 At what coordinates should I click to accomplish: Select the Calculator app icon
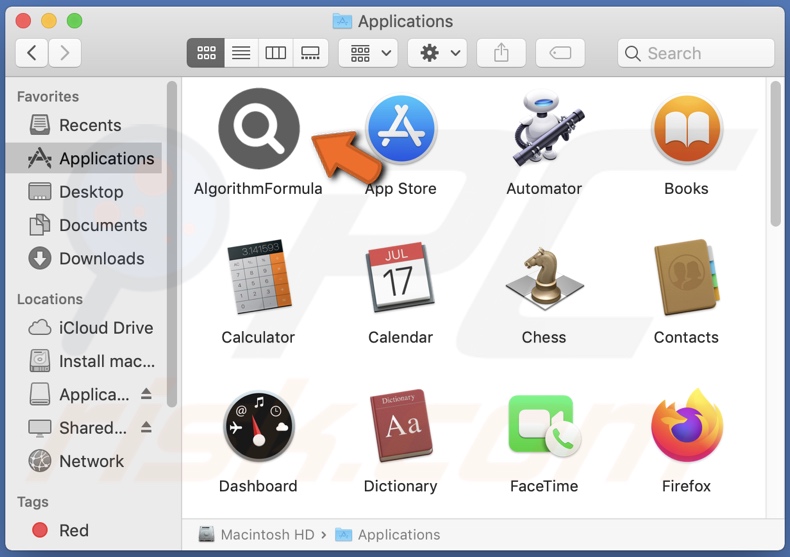(x=258, y=276)
